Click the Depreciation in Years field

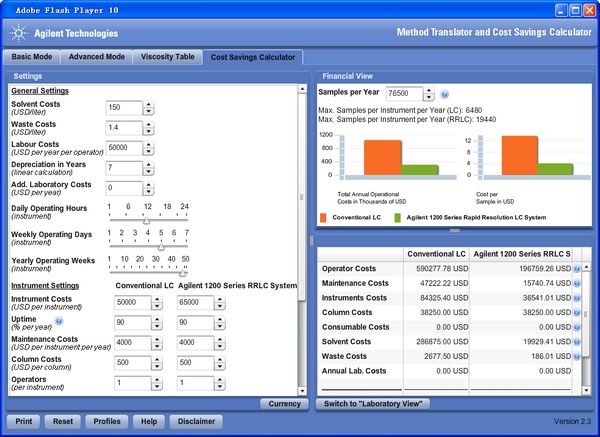pos(124,168)
